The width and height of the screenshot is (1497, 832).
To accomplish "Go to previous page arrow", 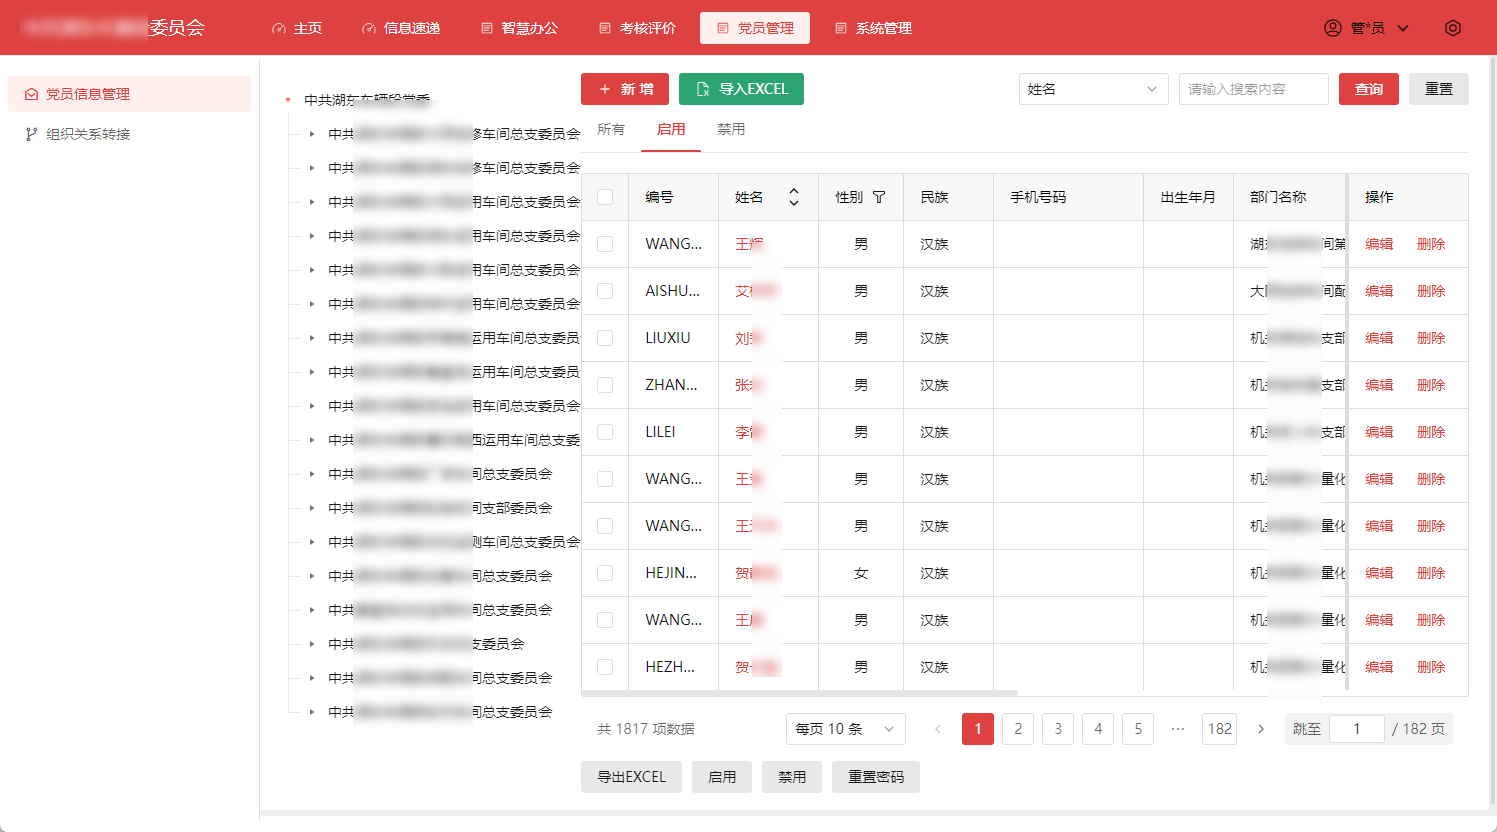I will pyautogui.click(x=938, y=729).
